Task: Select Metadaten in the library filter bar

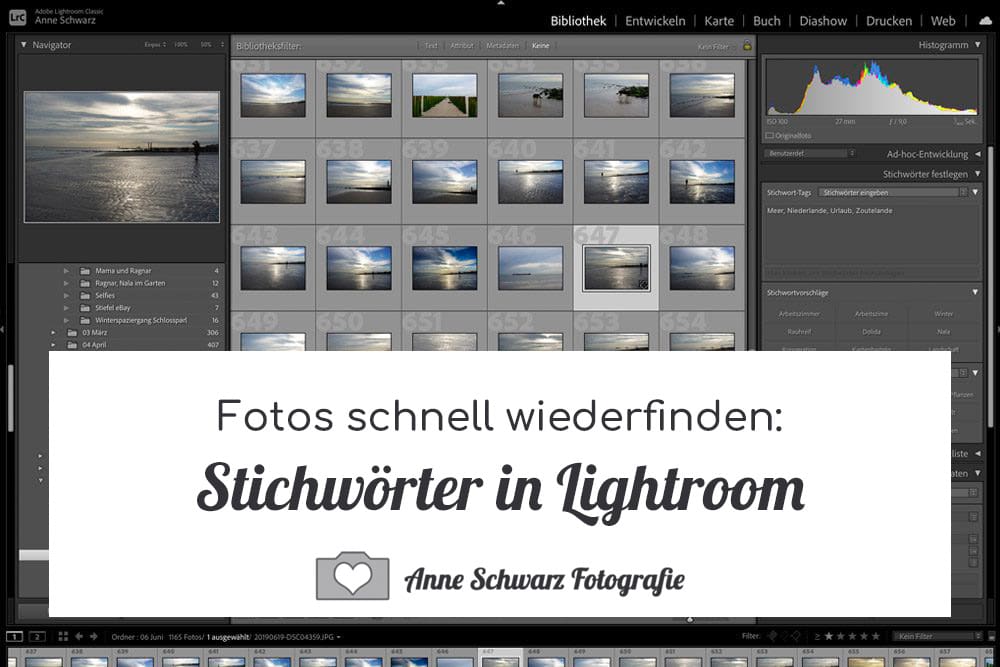Action: pyautogui.click(x=503, y=45)
